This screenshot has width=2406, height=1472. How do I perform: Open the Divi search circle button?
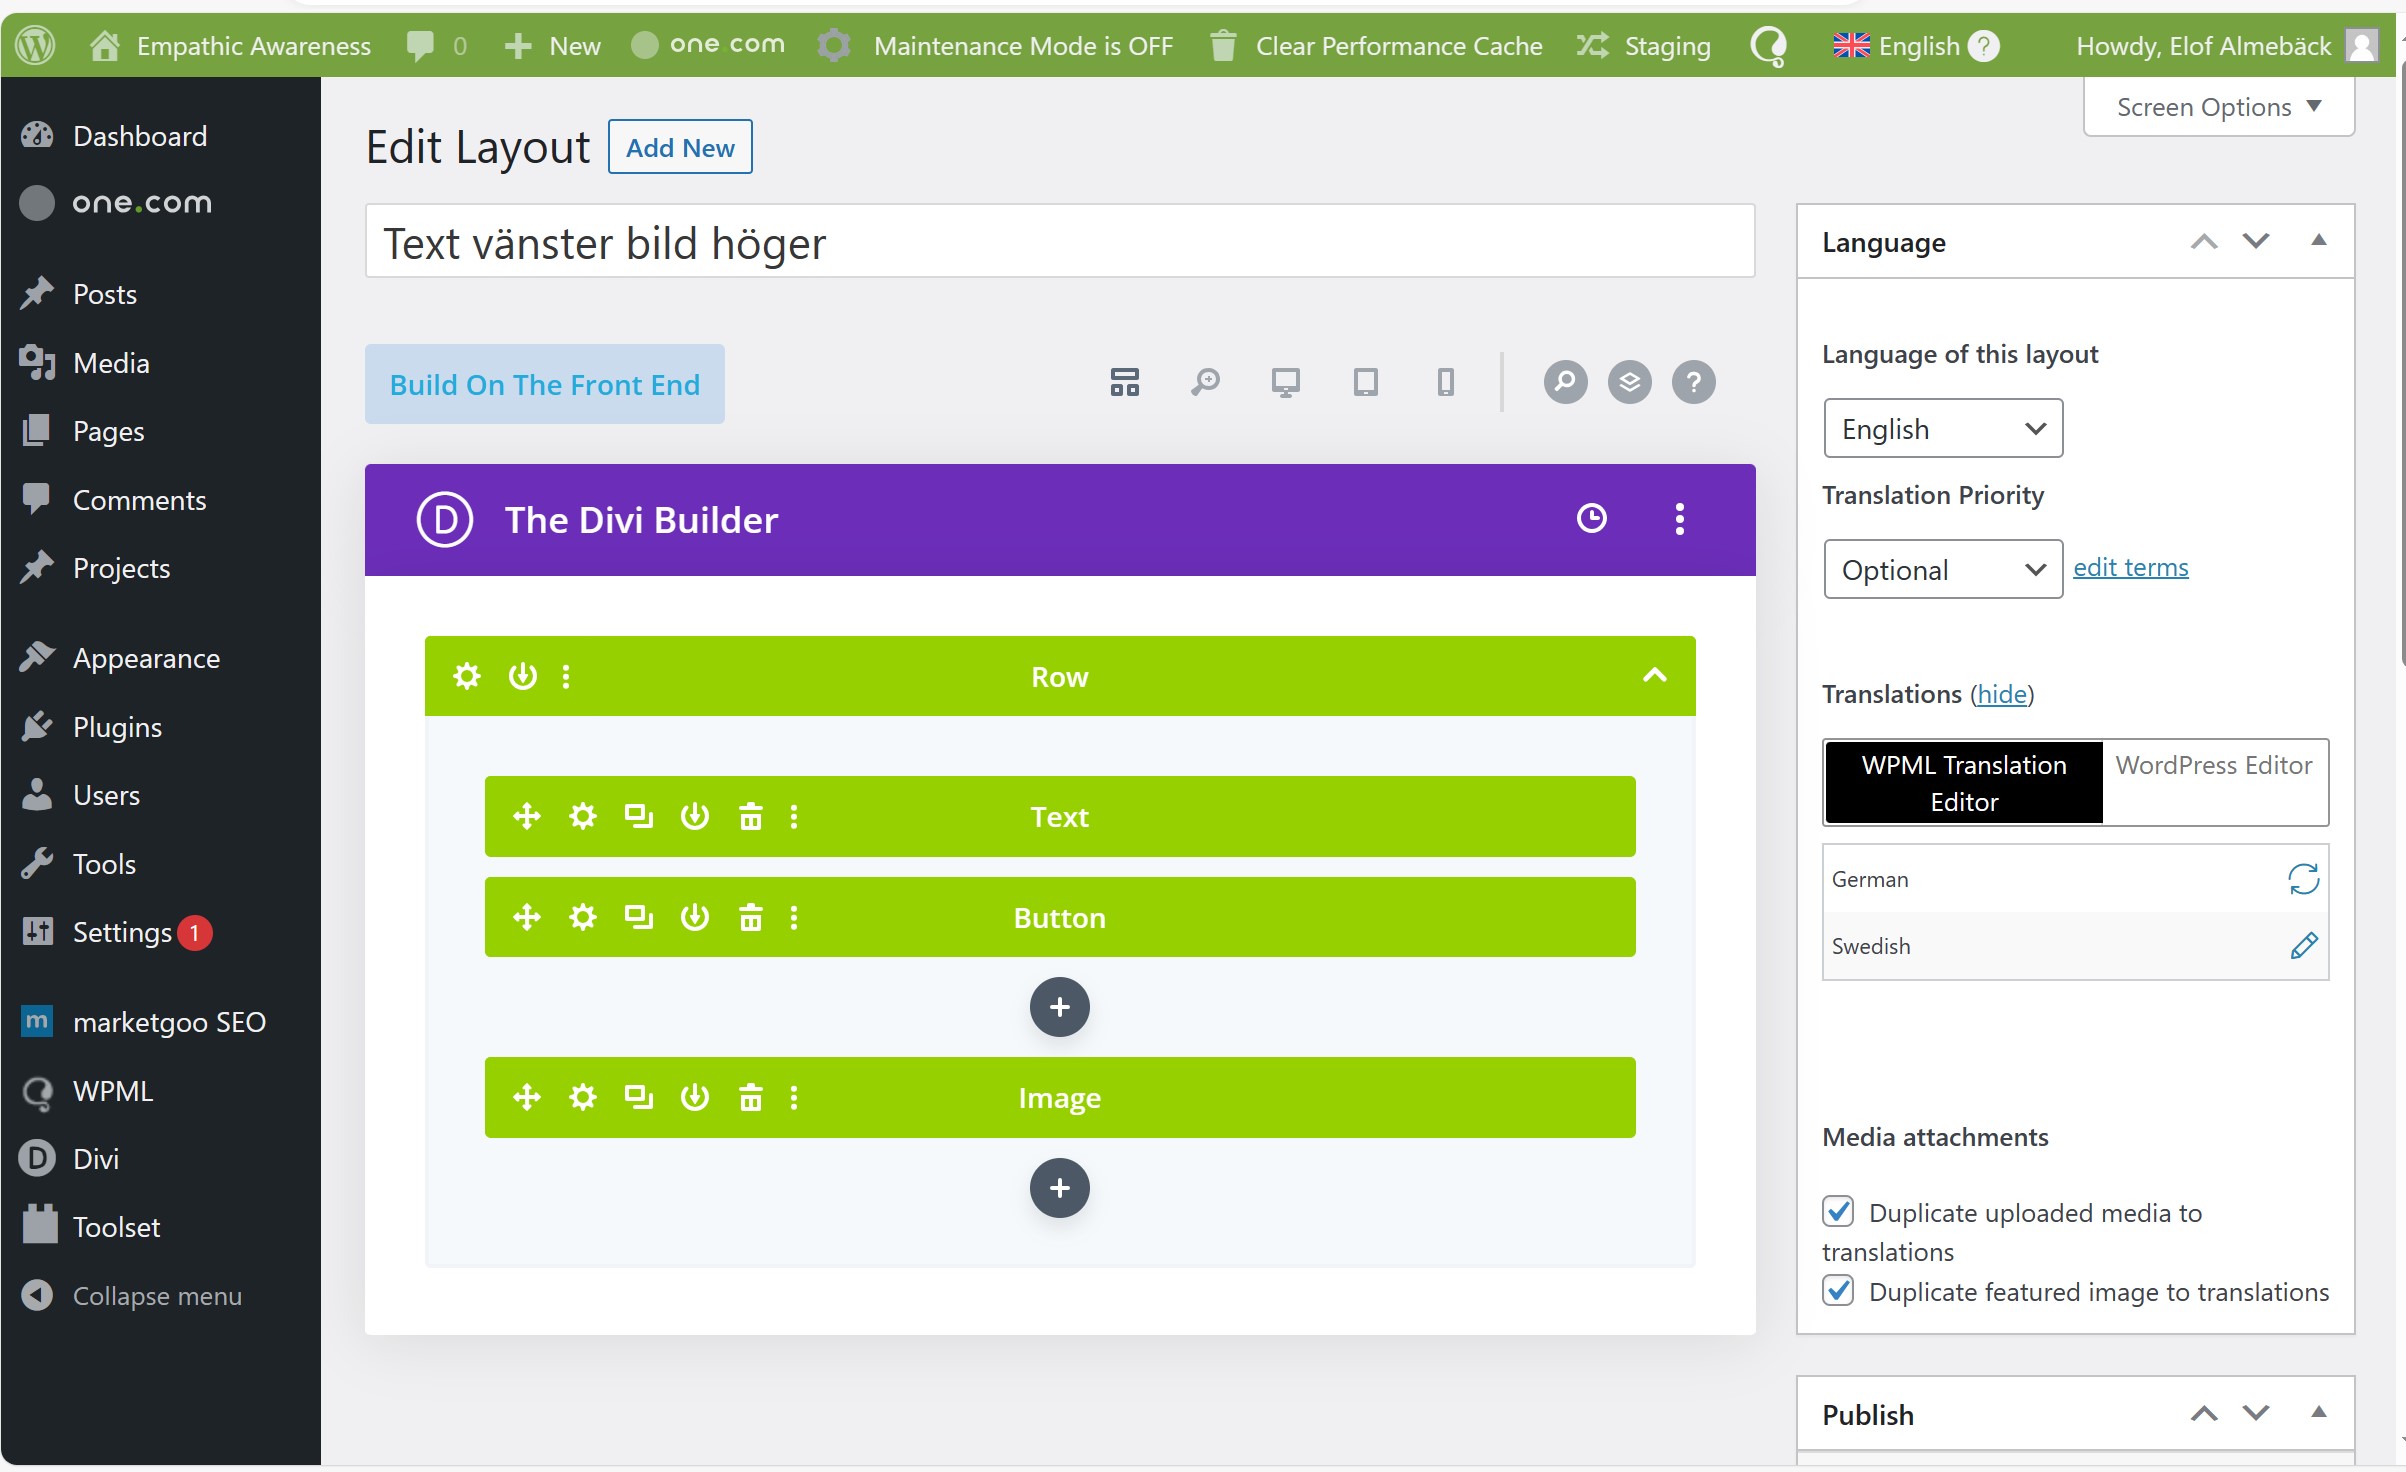1565,382
